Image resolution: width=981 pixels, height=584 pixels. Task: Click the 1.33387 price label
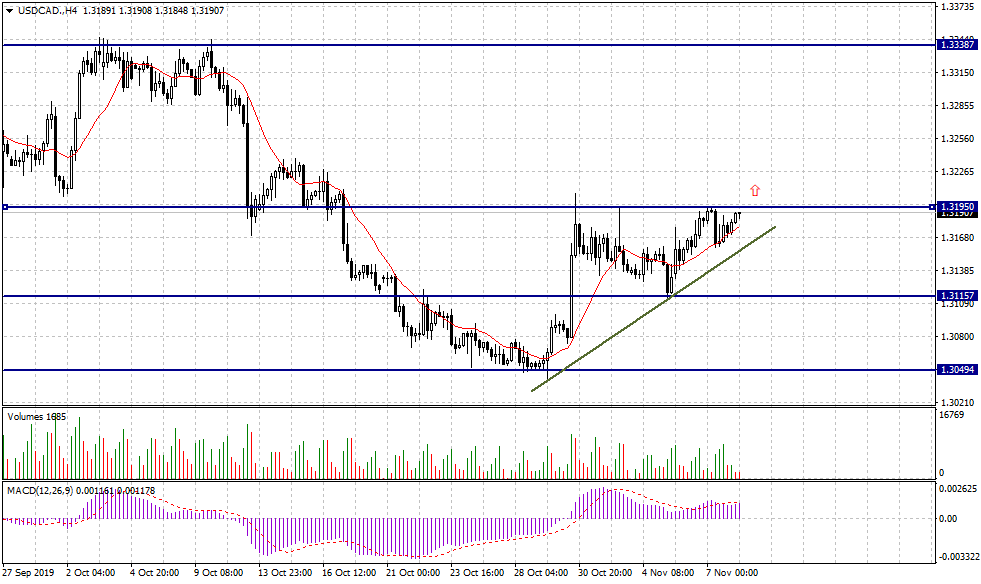(959, 45)
